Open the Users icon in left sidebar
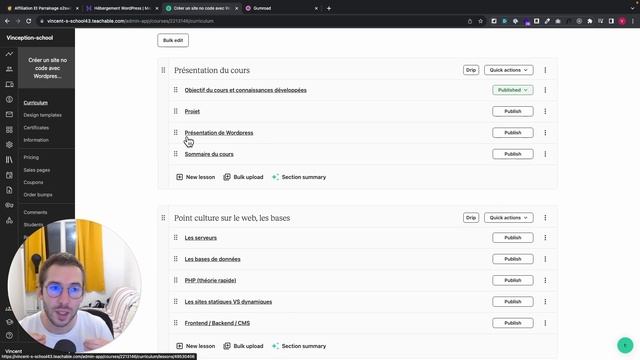Viewport: 640px width, 360px height. click(9, 69)
